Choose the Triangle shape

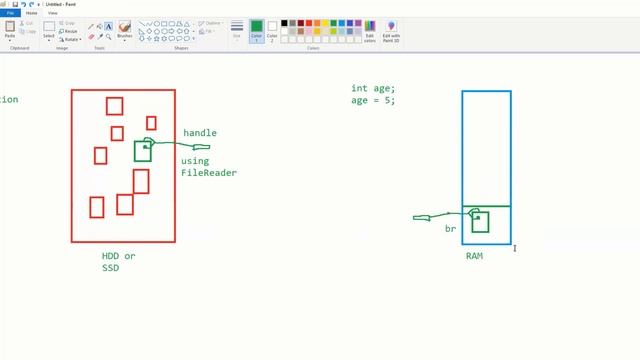pyautogui.click(x=187, y=24)
